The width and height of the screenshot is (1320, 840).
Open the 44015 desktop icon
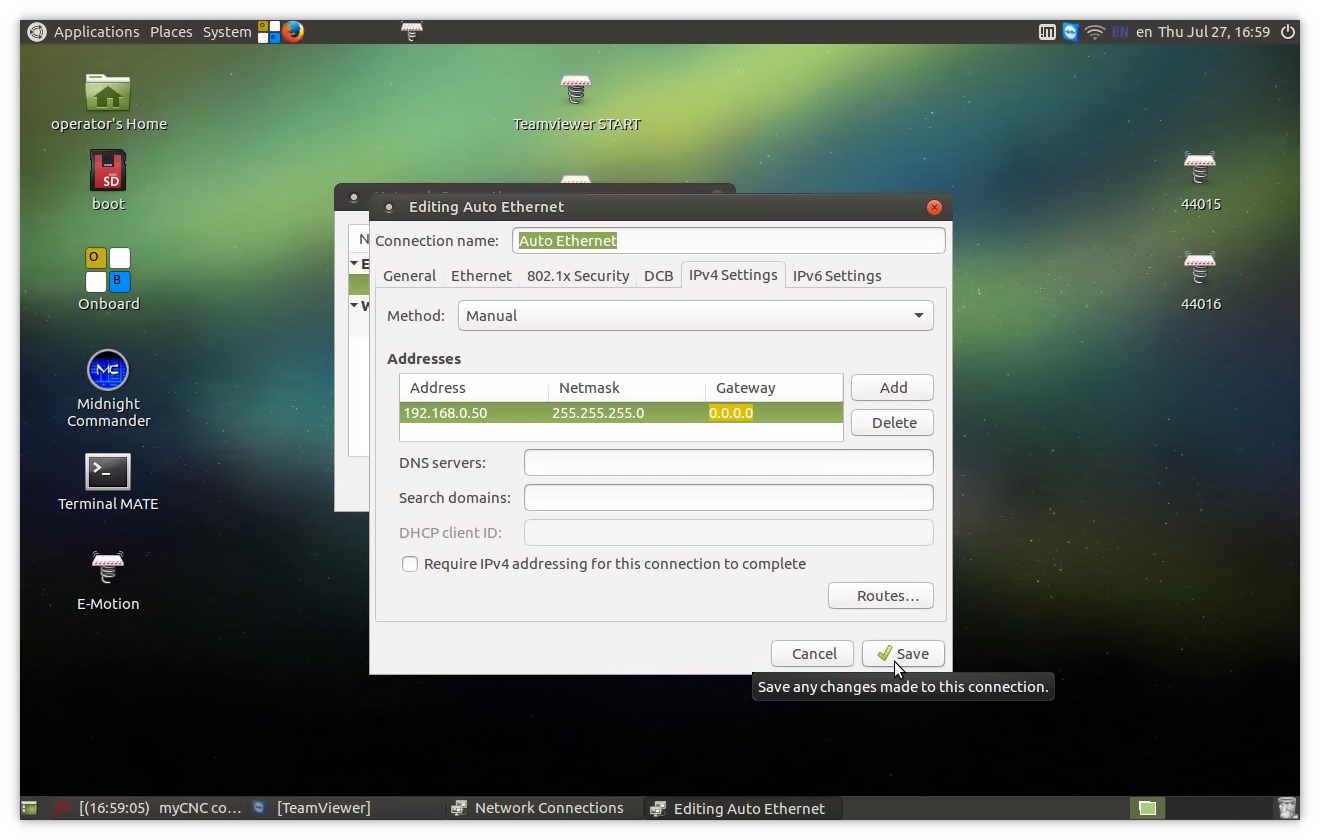tap(1200, 170)
